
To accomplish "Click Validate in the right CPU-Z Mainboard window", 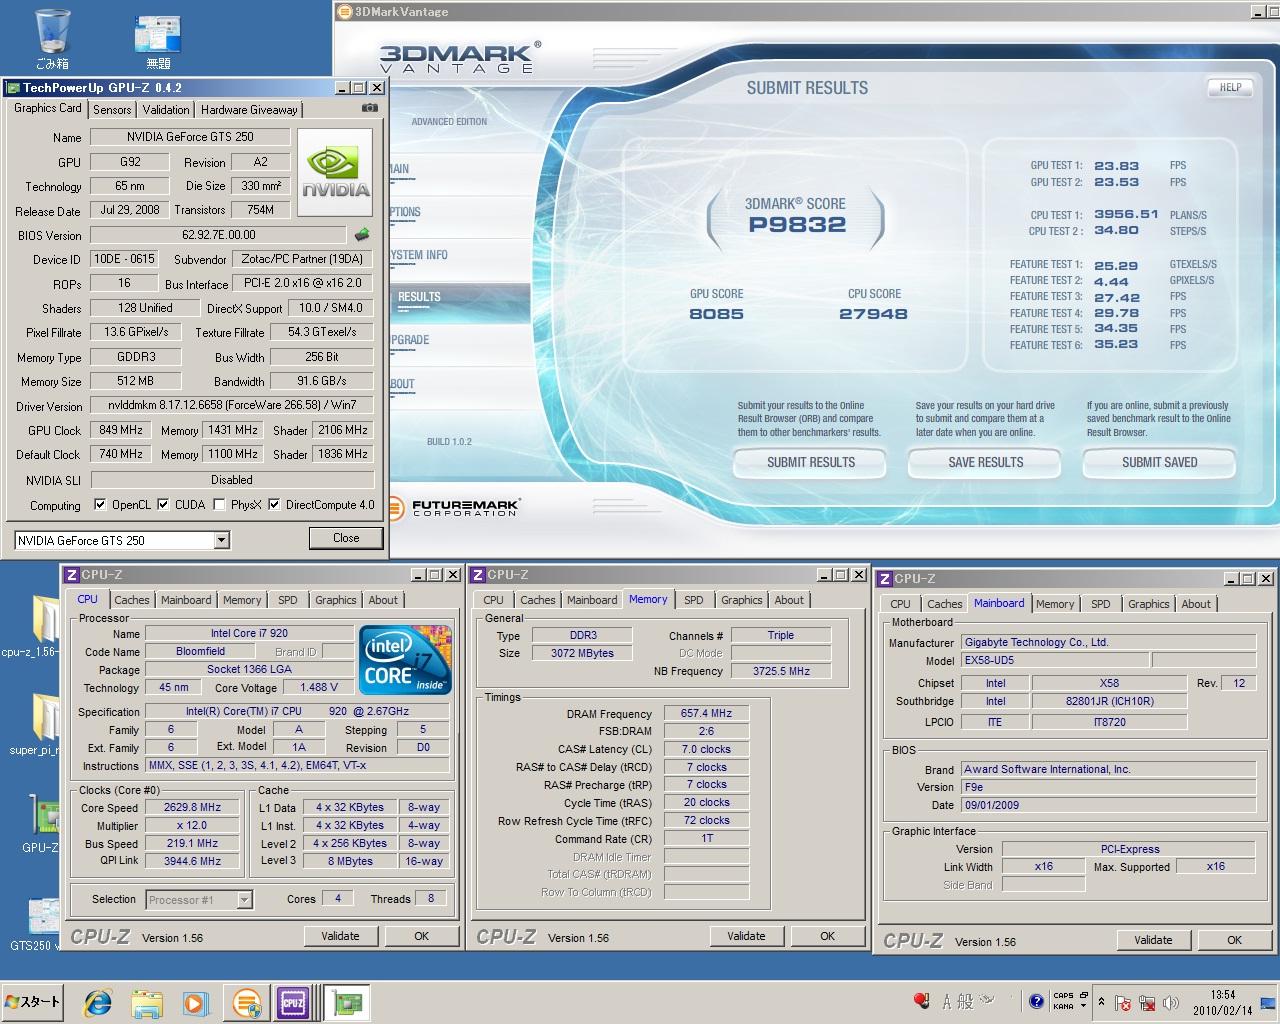I will (x=1153, y=940).
